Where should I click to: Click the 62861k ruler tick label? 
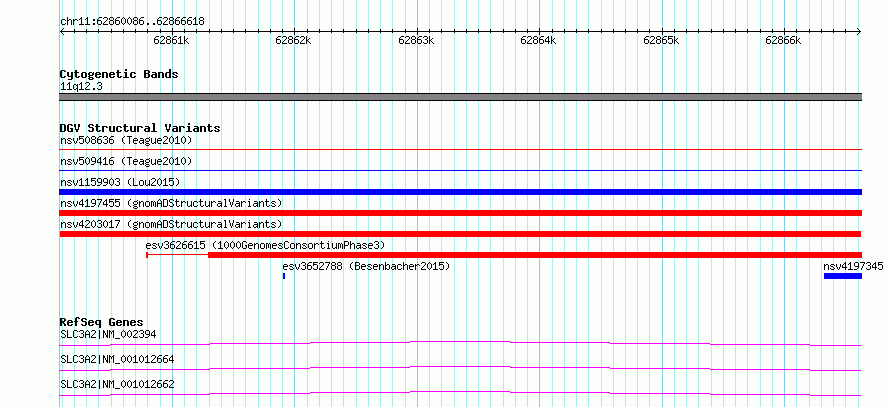pyautogui.click(x=171, y=40)
